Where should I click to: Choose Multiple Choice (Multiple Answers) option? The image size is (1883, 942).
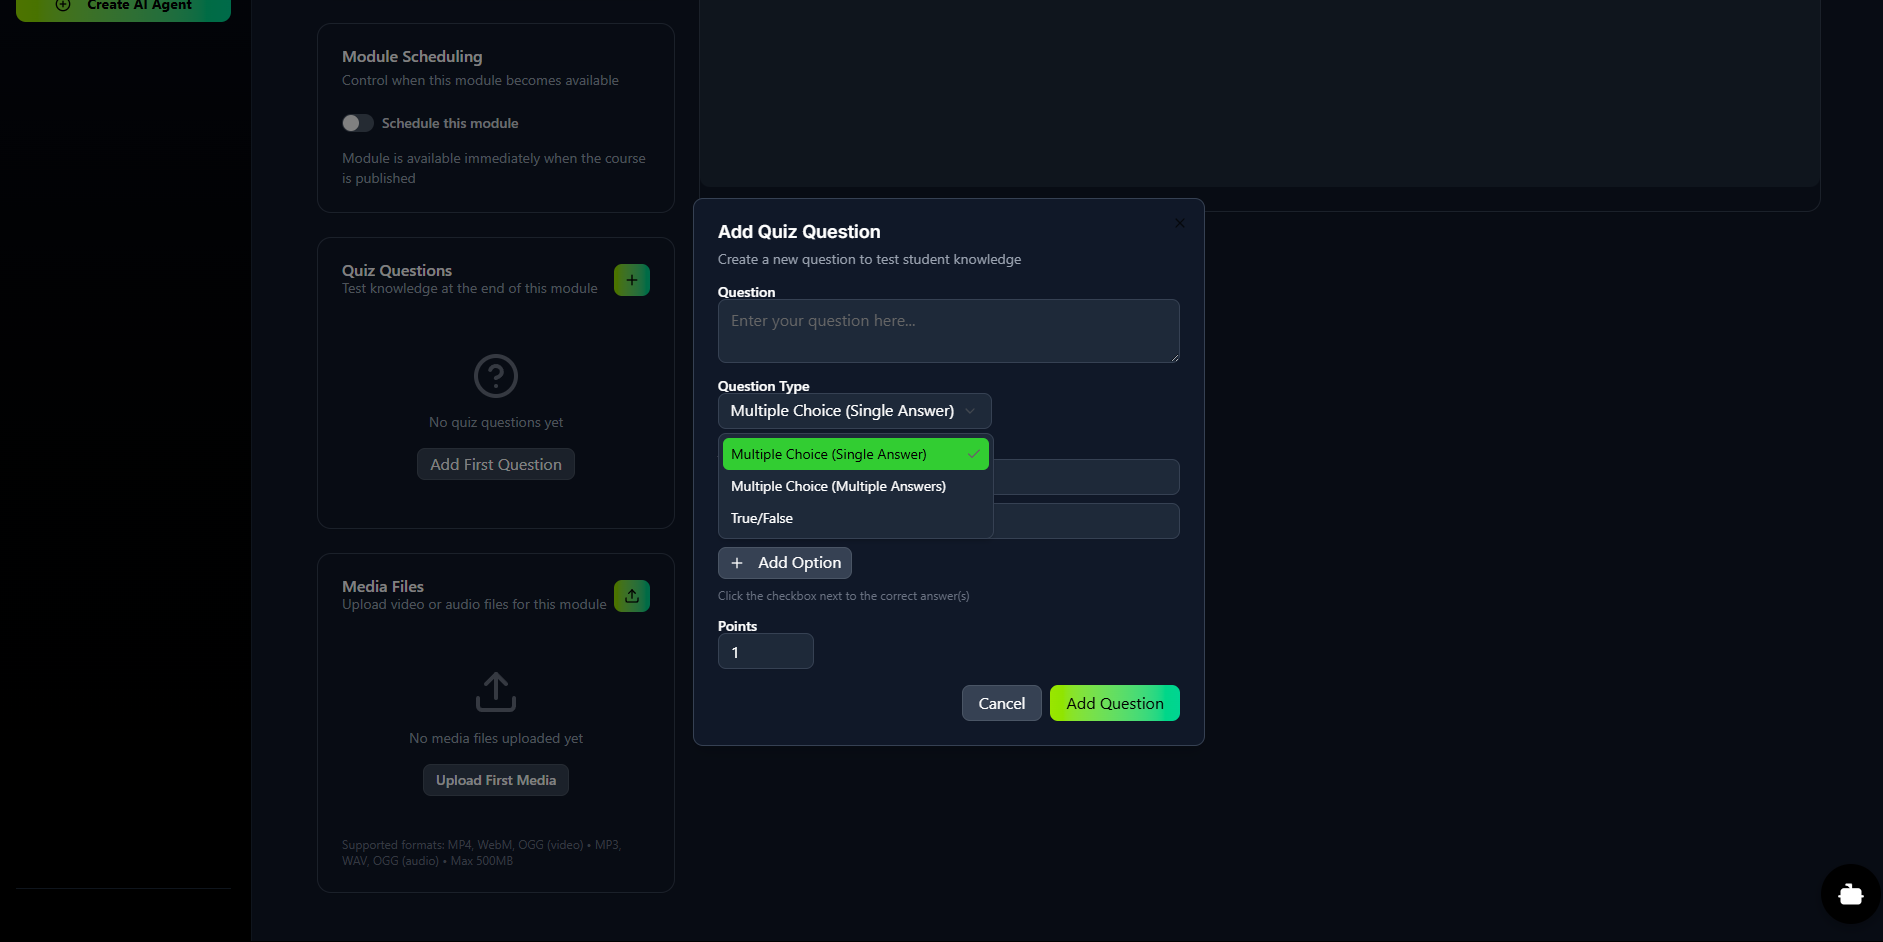coord(838,486)
